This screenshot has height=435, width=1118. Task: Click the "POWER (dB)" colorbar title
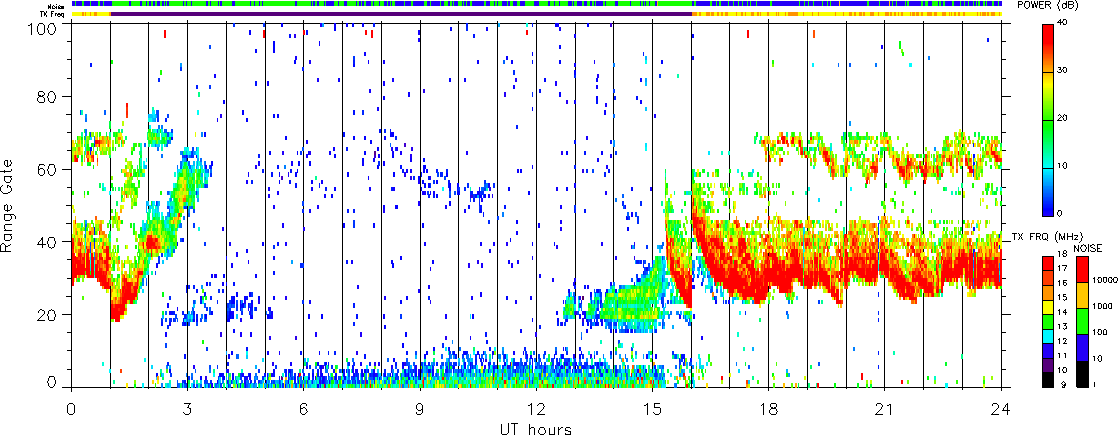(x=1049, y=5)
